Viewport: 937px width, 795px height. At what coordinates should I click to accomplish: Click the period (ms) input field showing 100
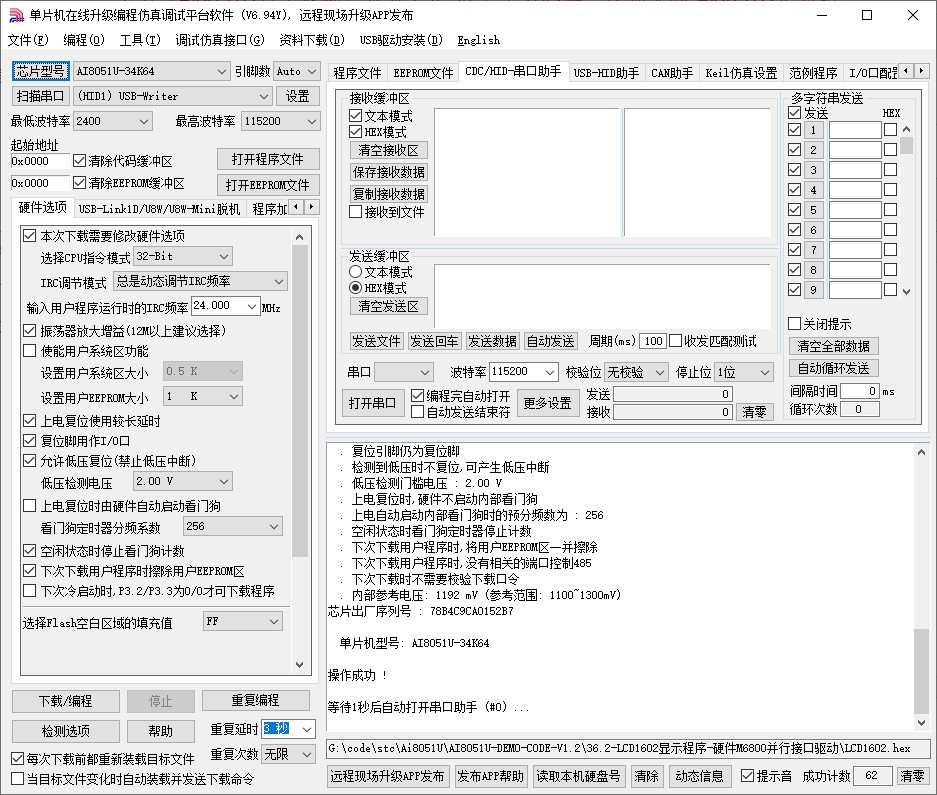[653, 341]
